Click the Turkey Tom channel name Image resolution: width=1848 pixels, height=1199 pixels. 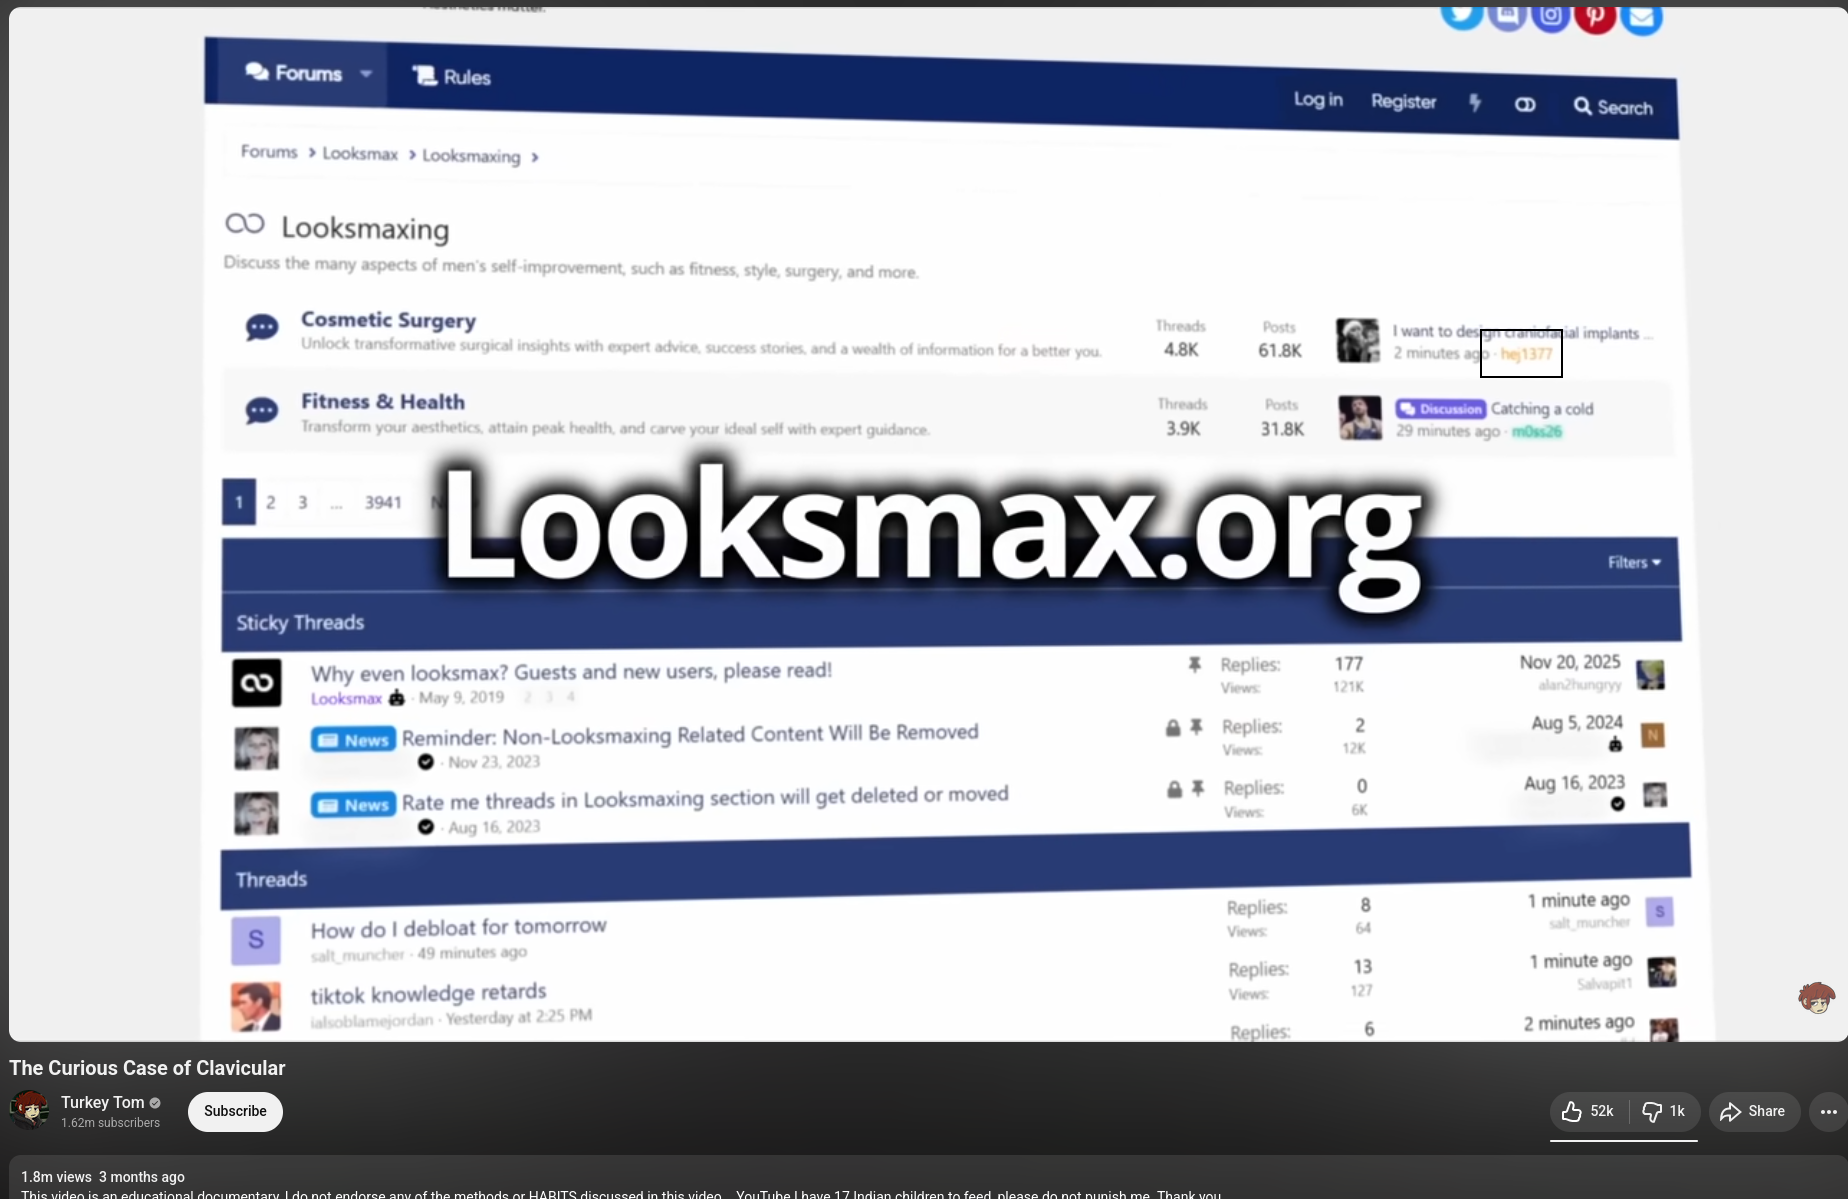point(102,1102)
